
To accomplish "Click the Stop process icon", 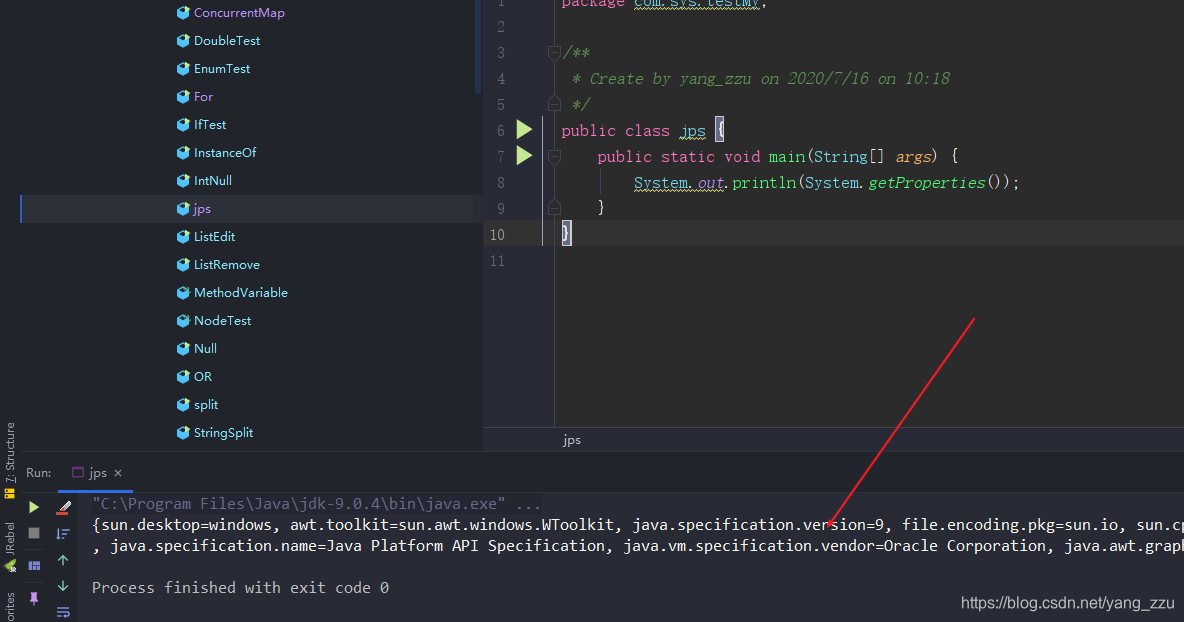I will [33, 532].
